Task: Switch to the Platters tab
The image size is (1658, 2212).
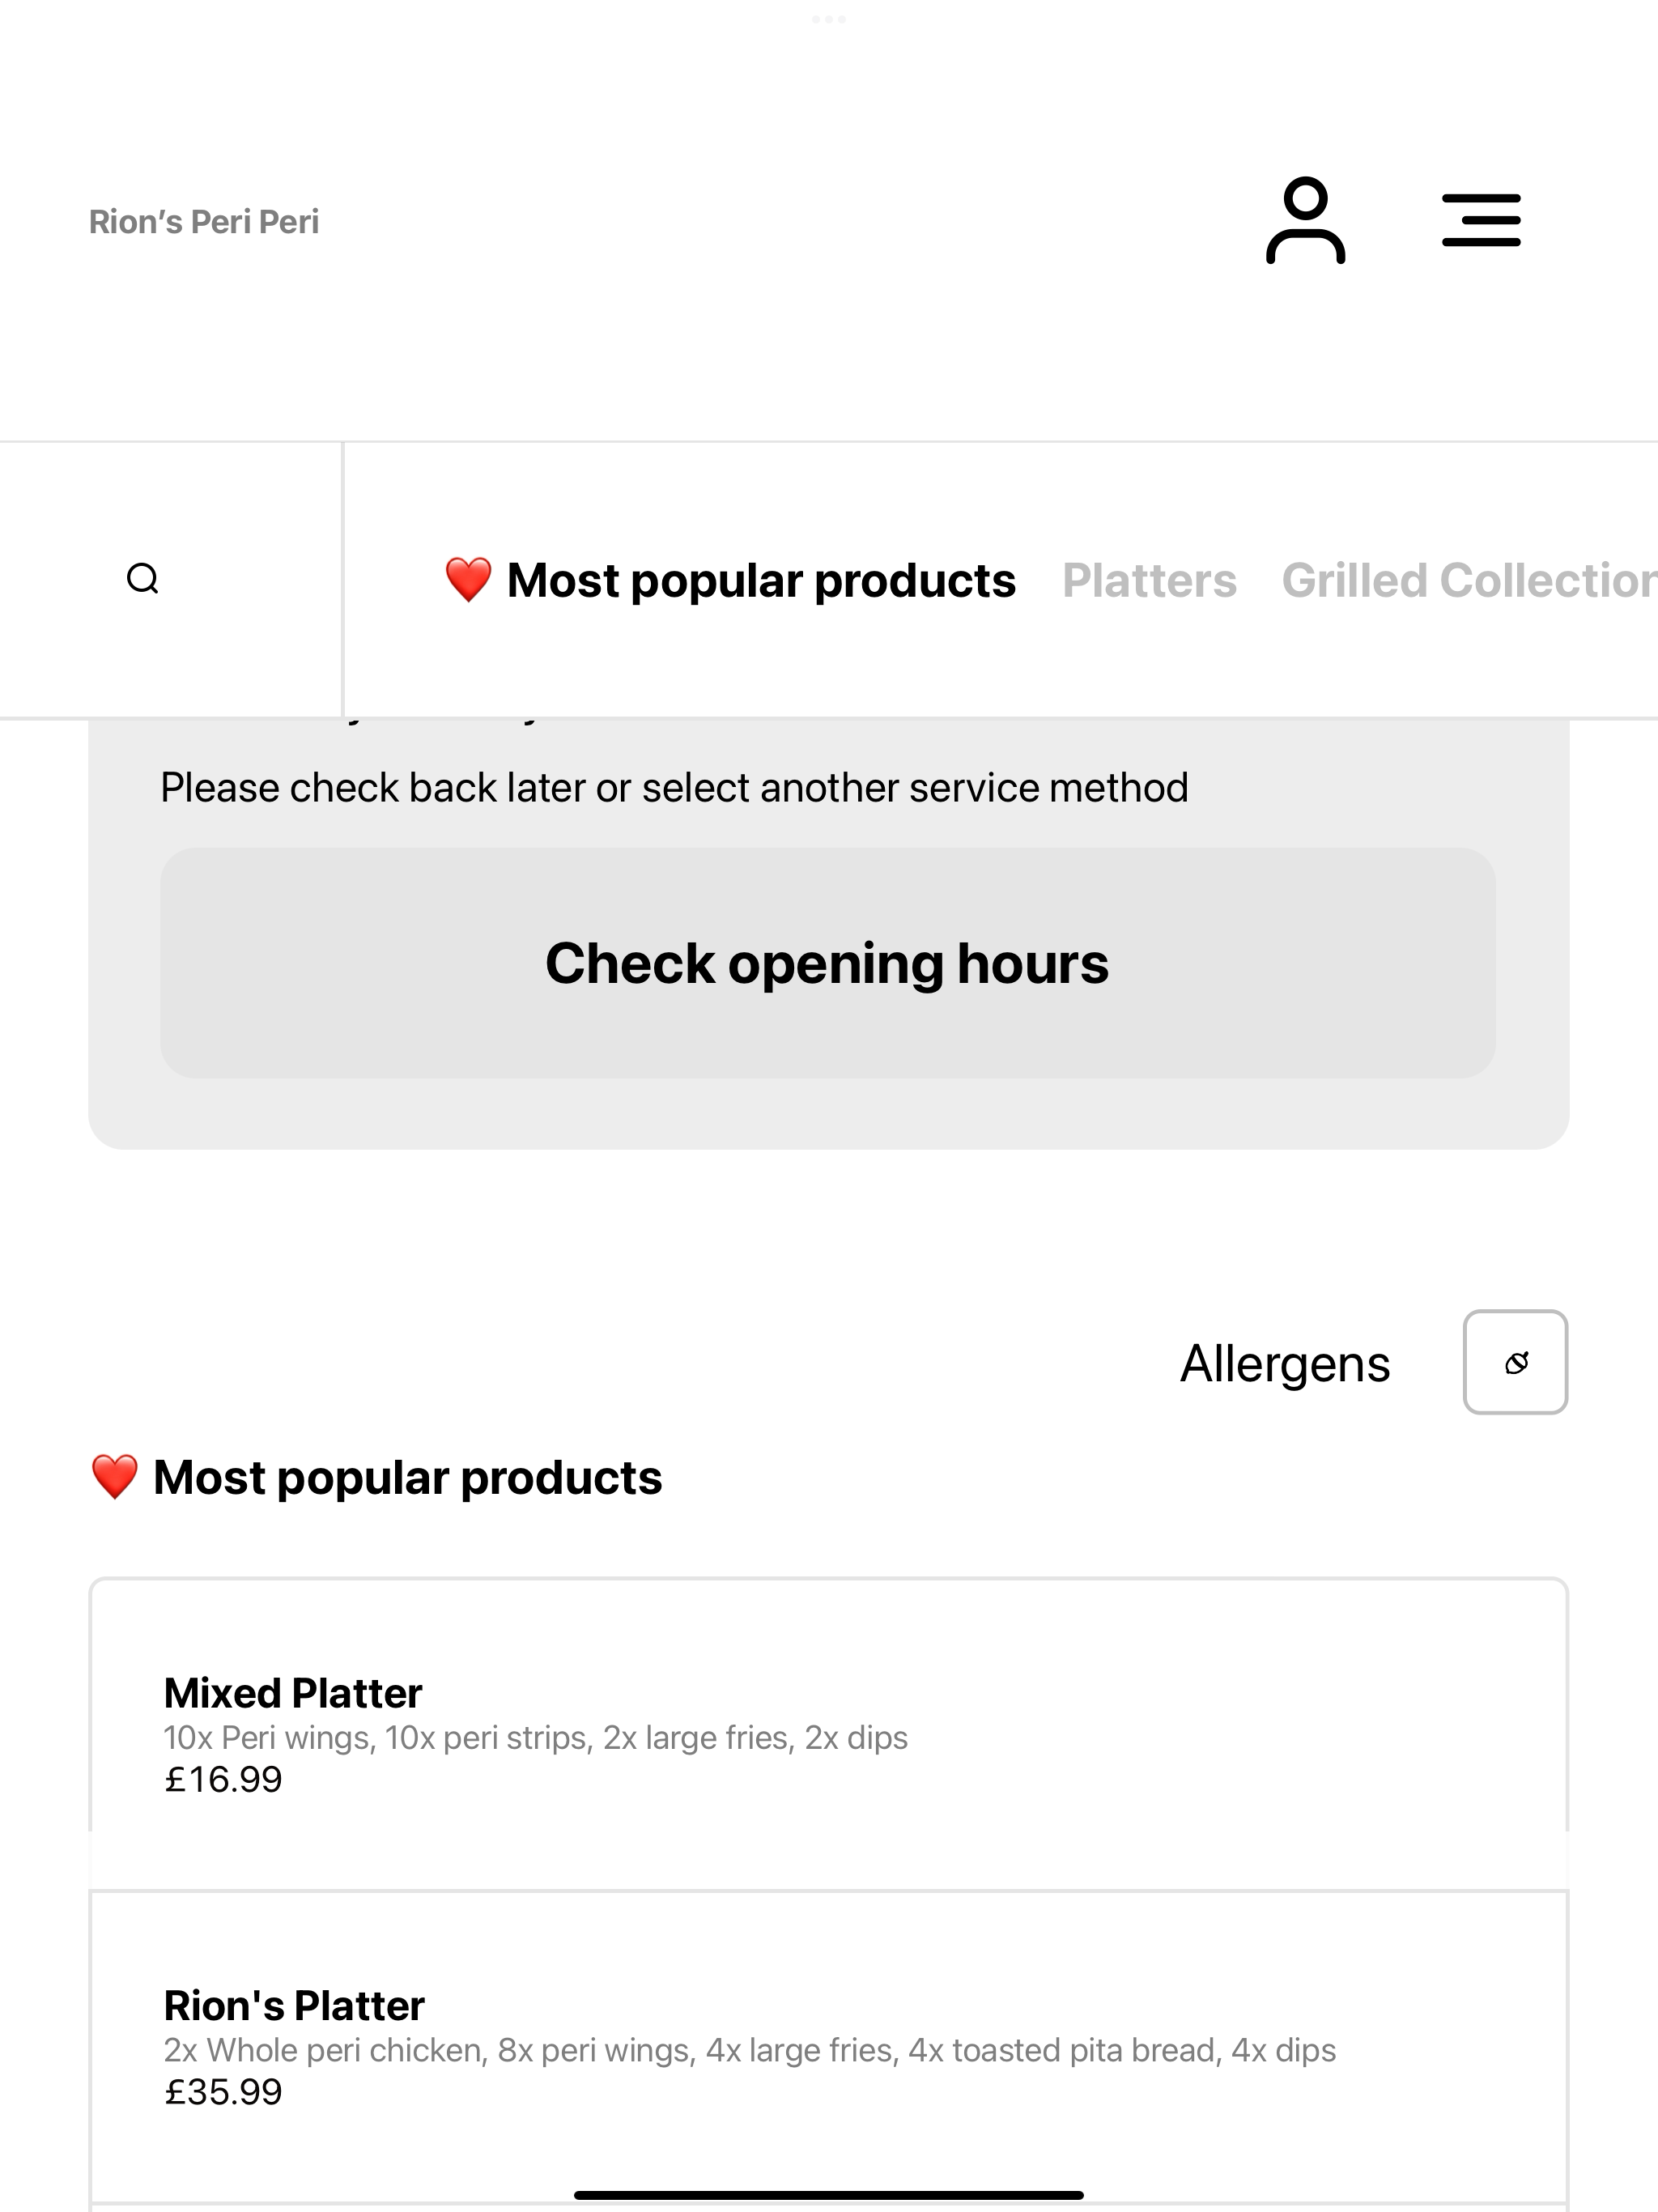Action: pos(1149,580)
